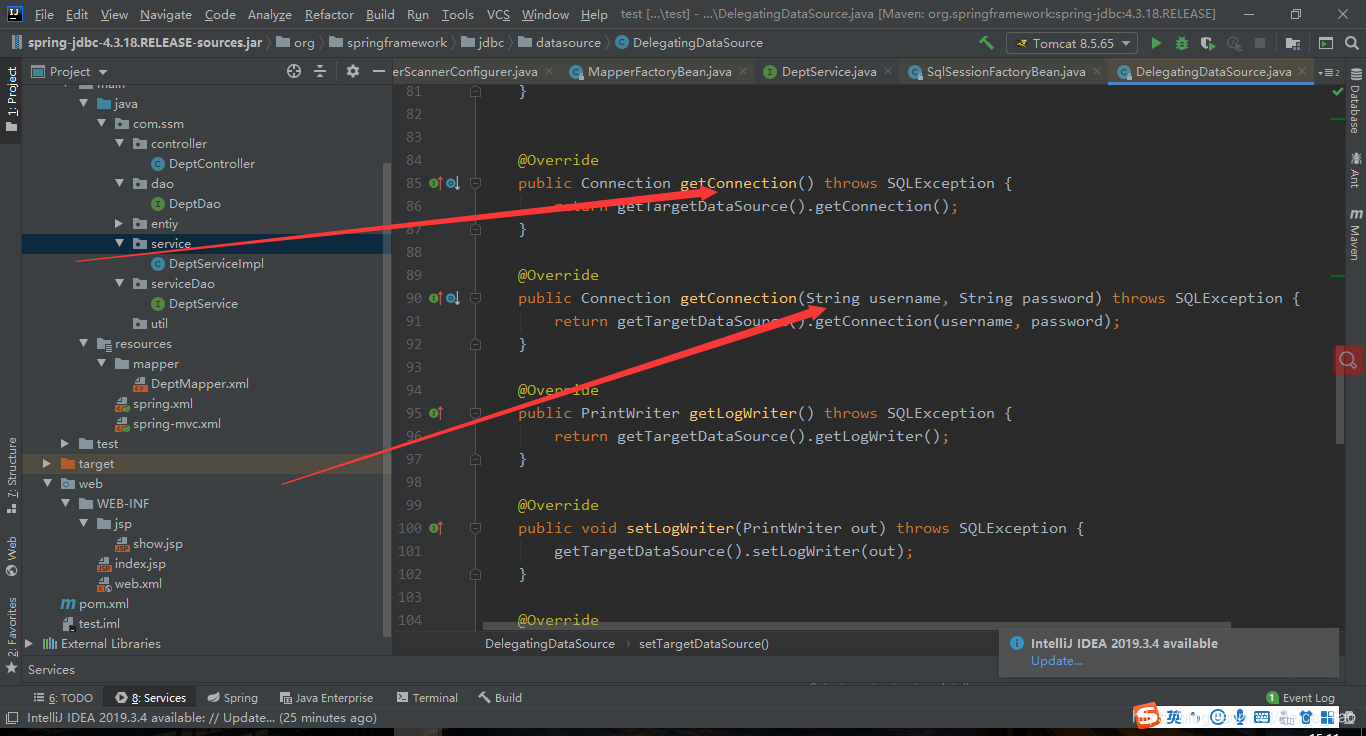Expand External Libraries node

(x=29, y=644)
